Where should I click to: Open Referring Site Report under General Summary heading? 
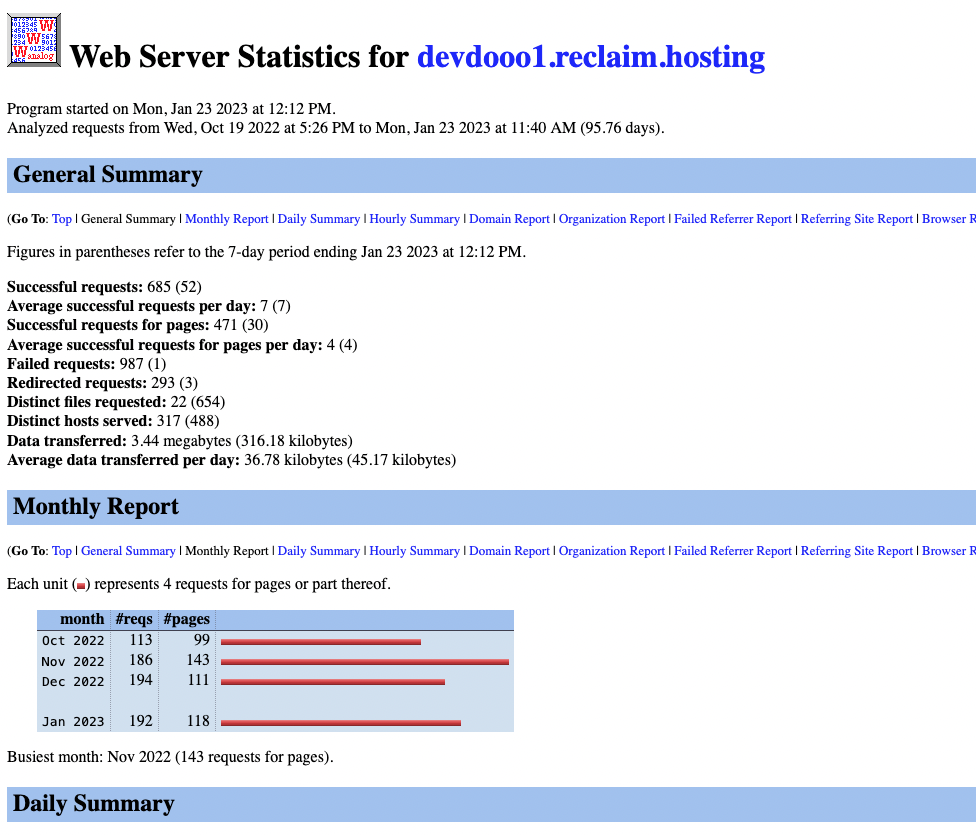click(x=856, y=219)
